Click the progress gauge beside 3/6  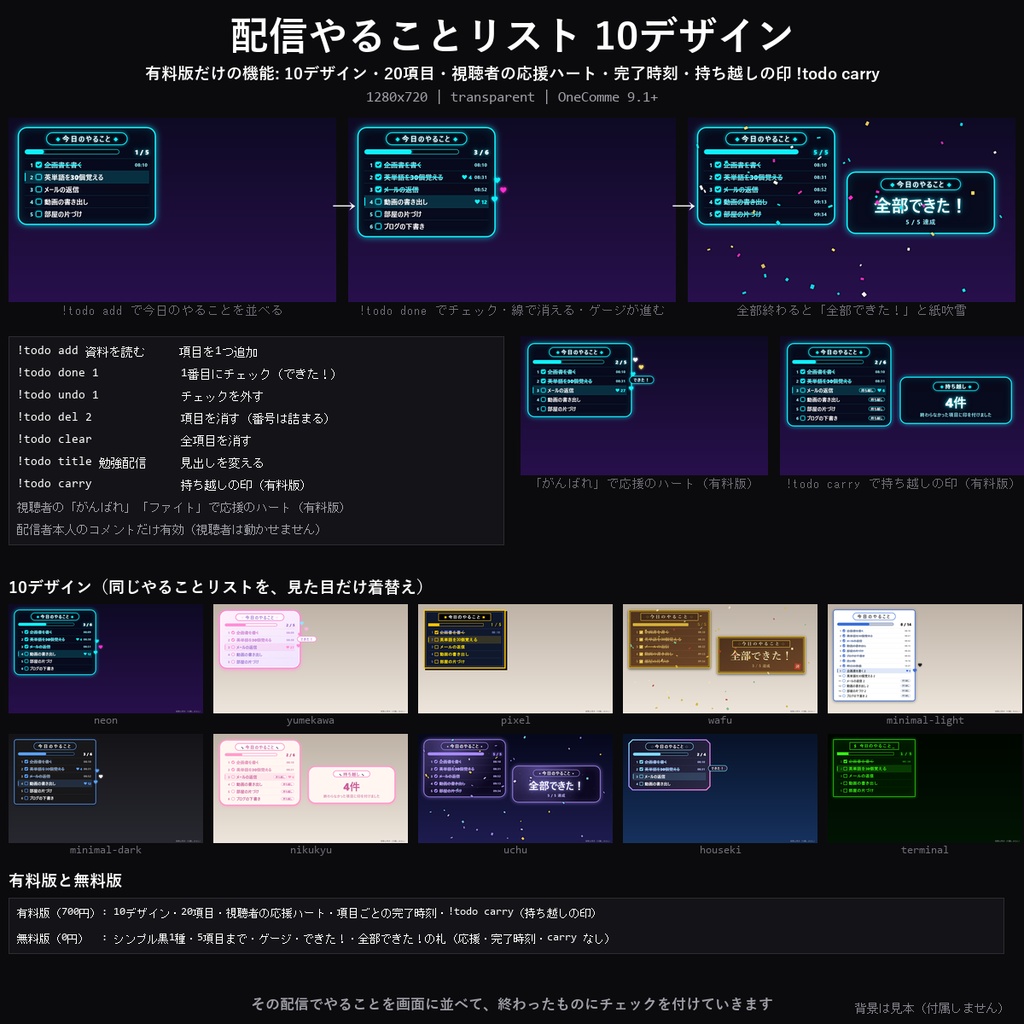(x=412, y=152)
